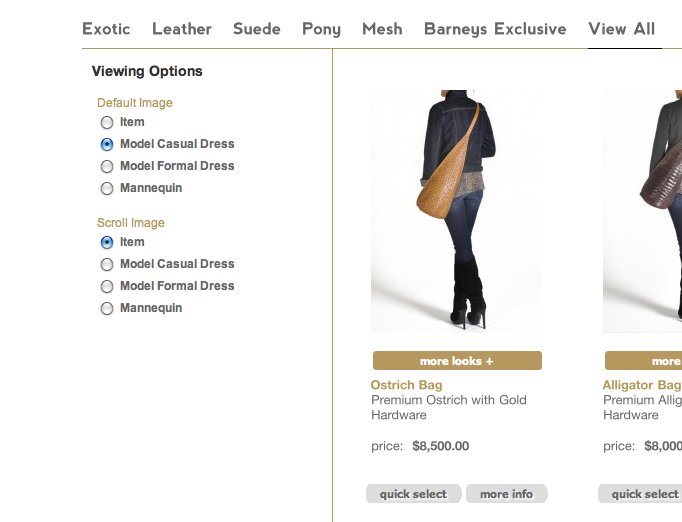
Task: Open the Suede category tab
Action: point(257,29)
